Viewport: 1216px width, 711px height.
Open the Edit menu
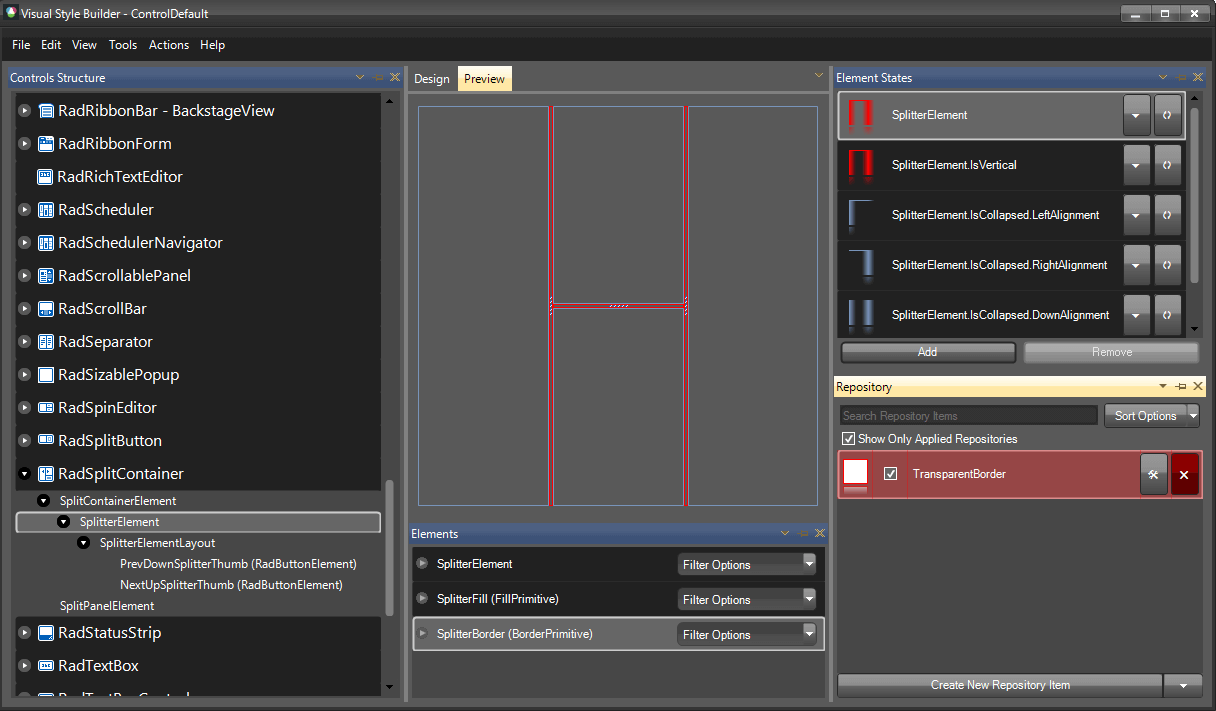pos(51,45)
